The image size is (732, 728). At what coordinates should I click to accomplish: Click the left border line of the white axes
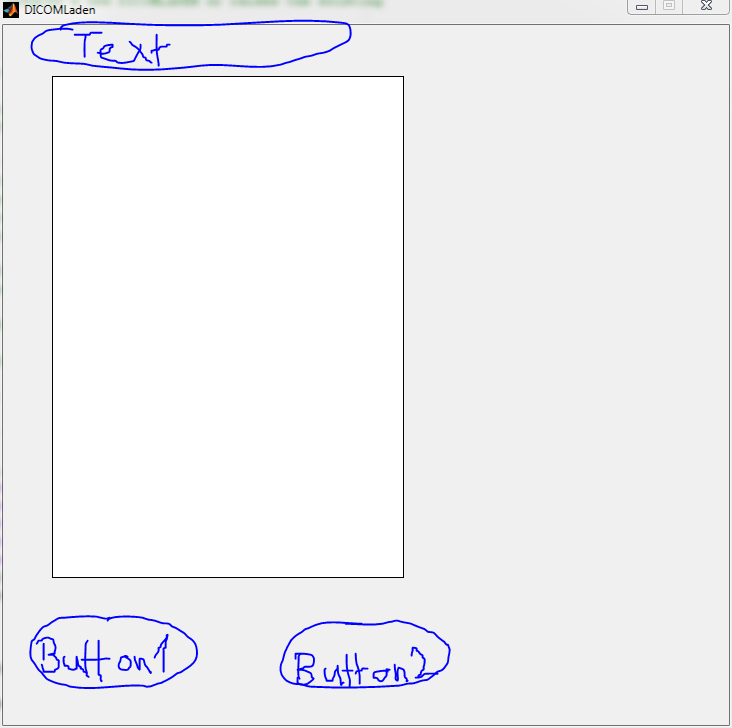tap(52, 327)
